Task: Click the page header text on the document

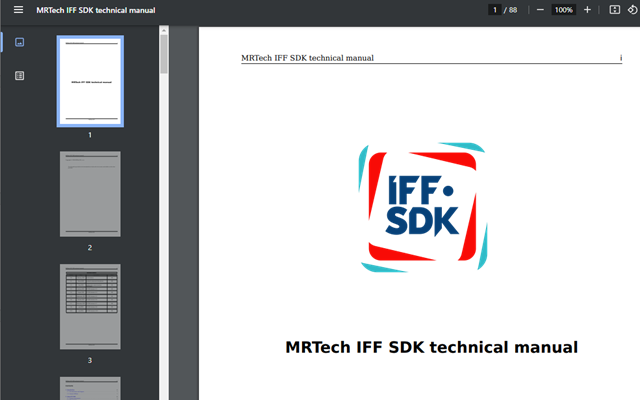Action: [307, 58]
